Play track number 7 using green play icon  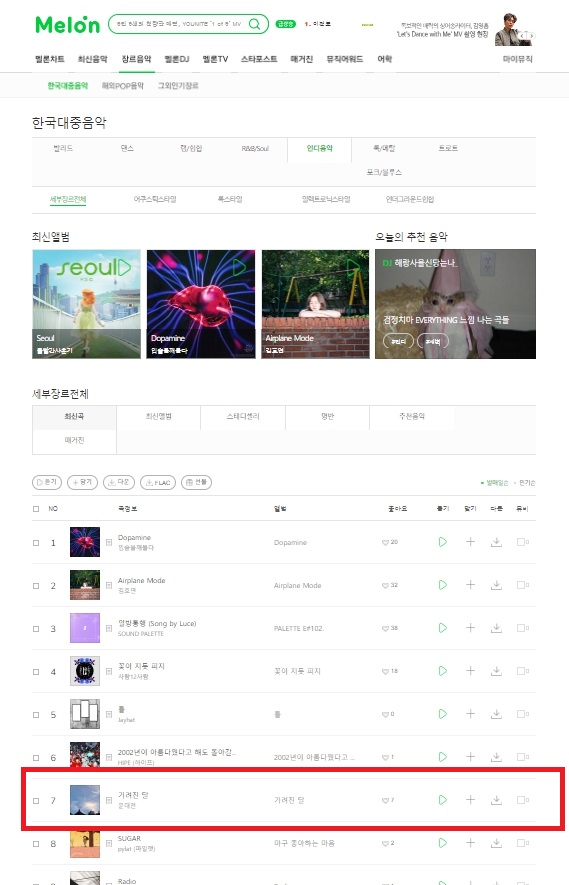pyautogui.click(x=443, y=800)
